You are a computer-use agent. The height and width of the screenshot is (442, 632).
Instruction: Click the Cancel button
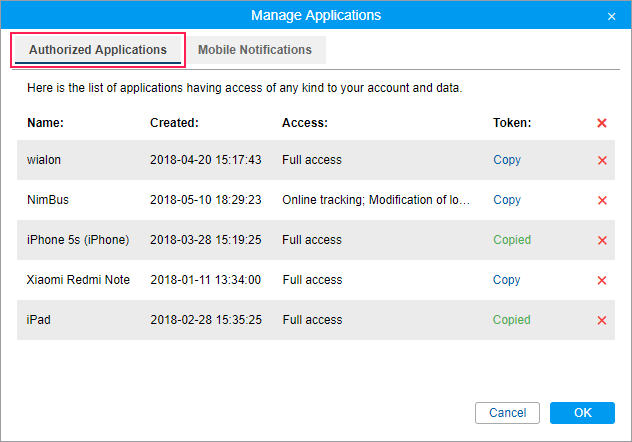coord(508,413)
